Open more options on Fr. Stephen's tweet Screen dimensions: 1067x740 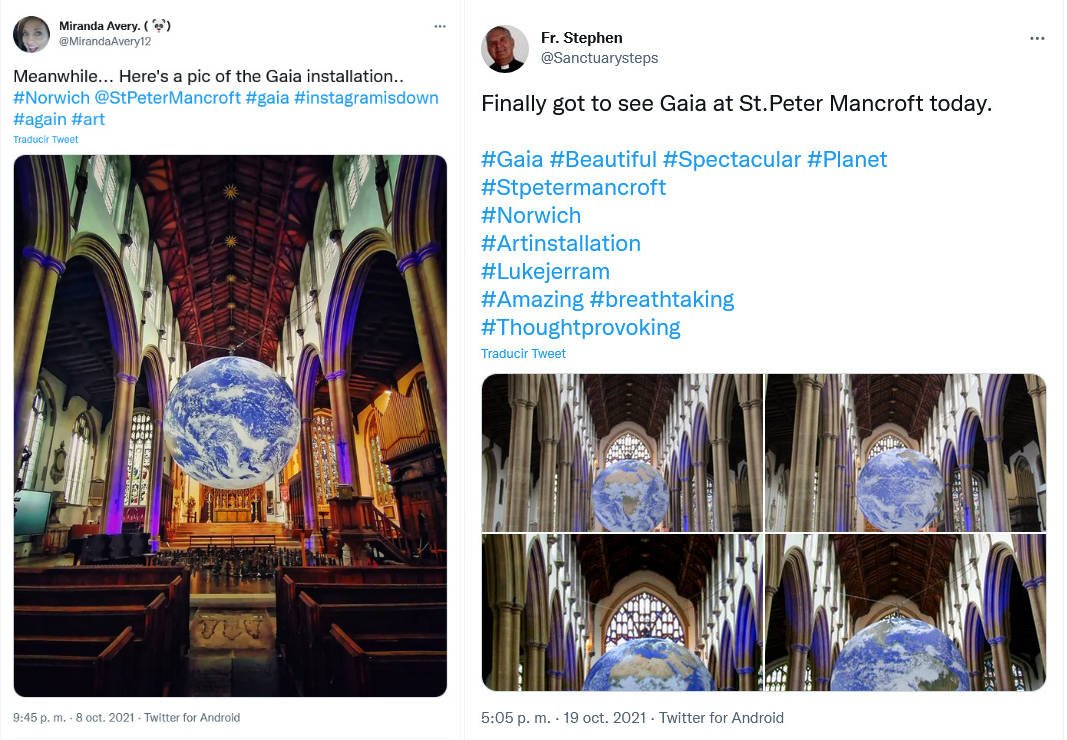pos(1037,39)
